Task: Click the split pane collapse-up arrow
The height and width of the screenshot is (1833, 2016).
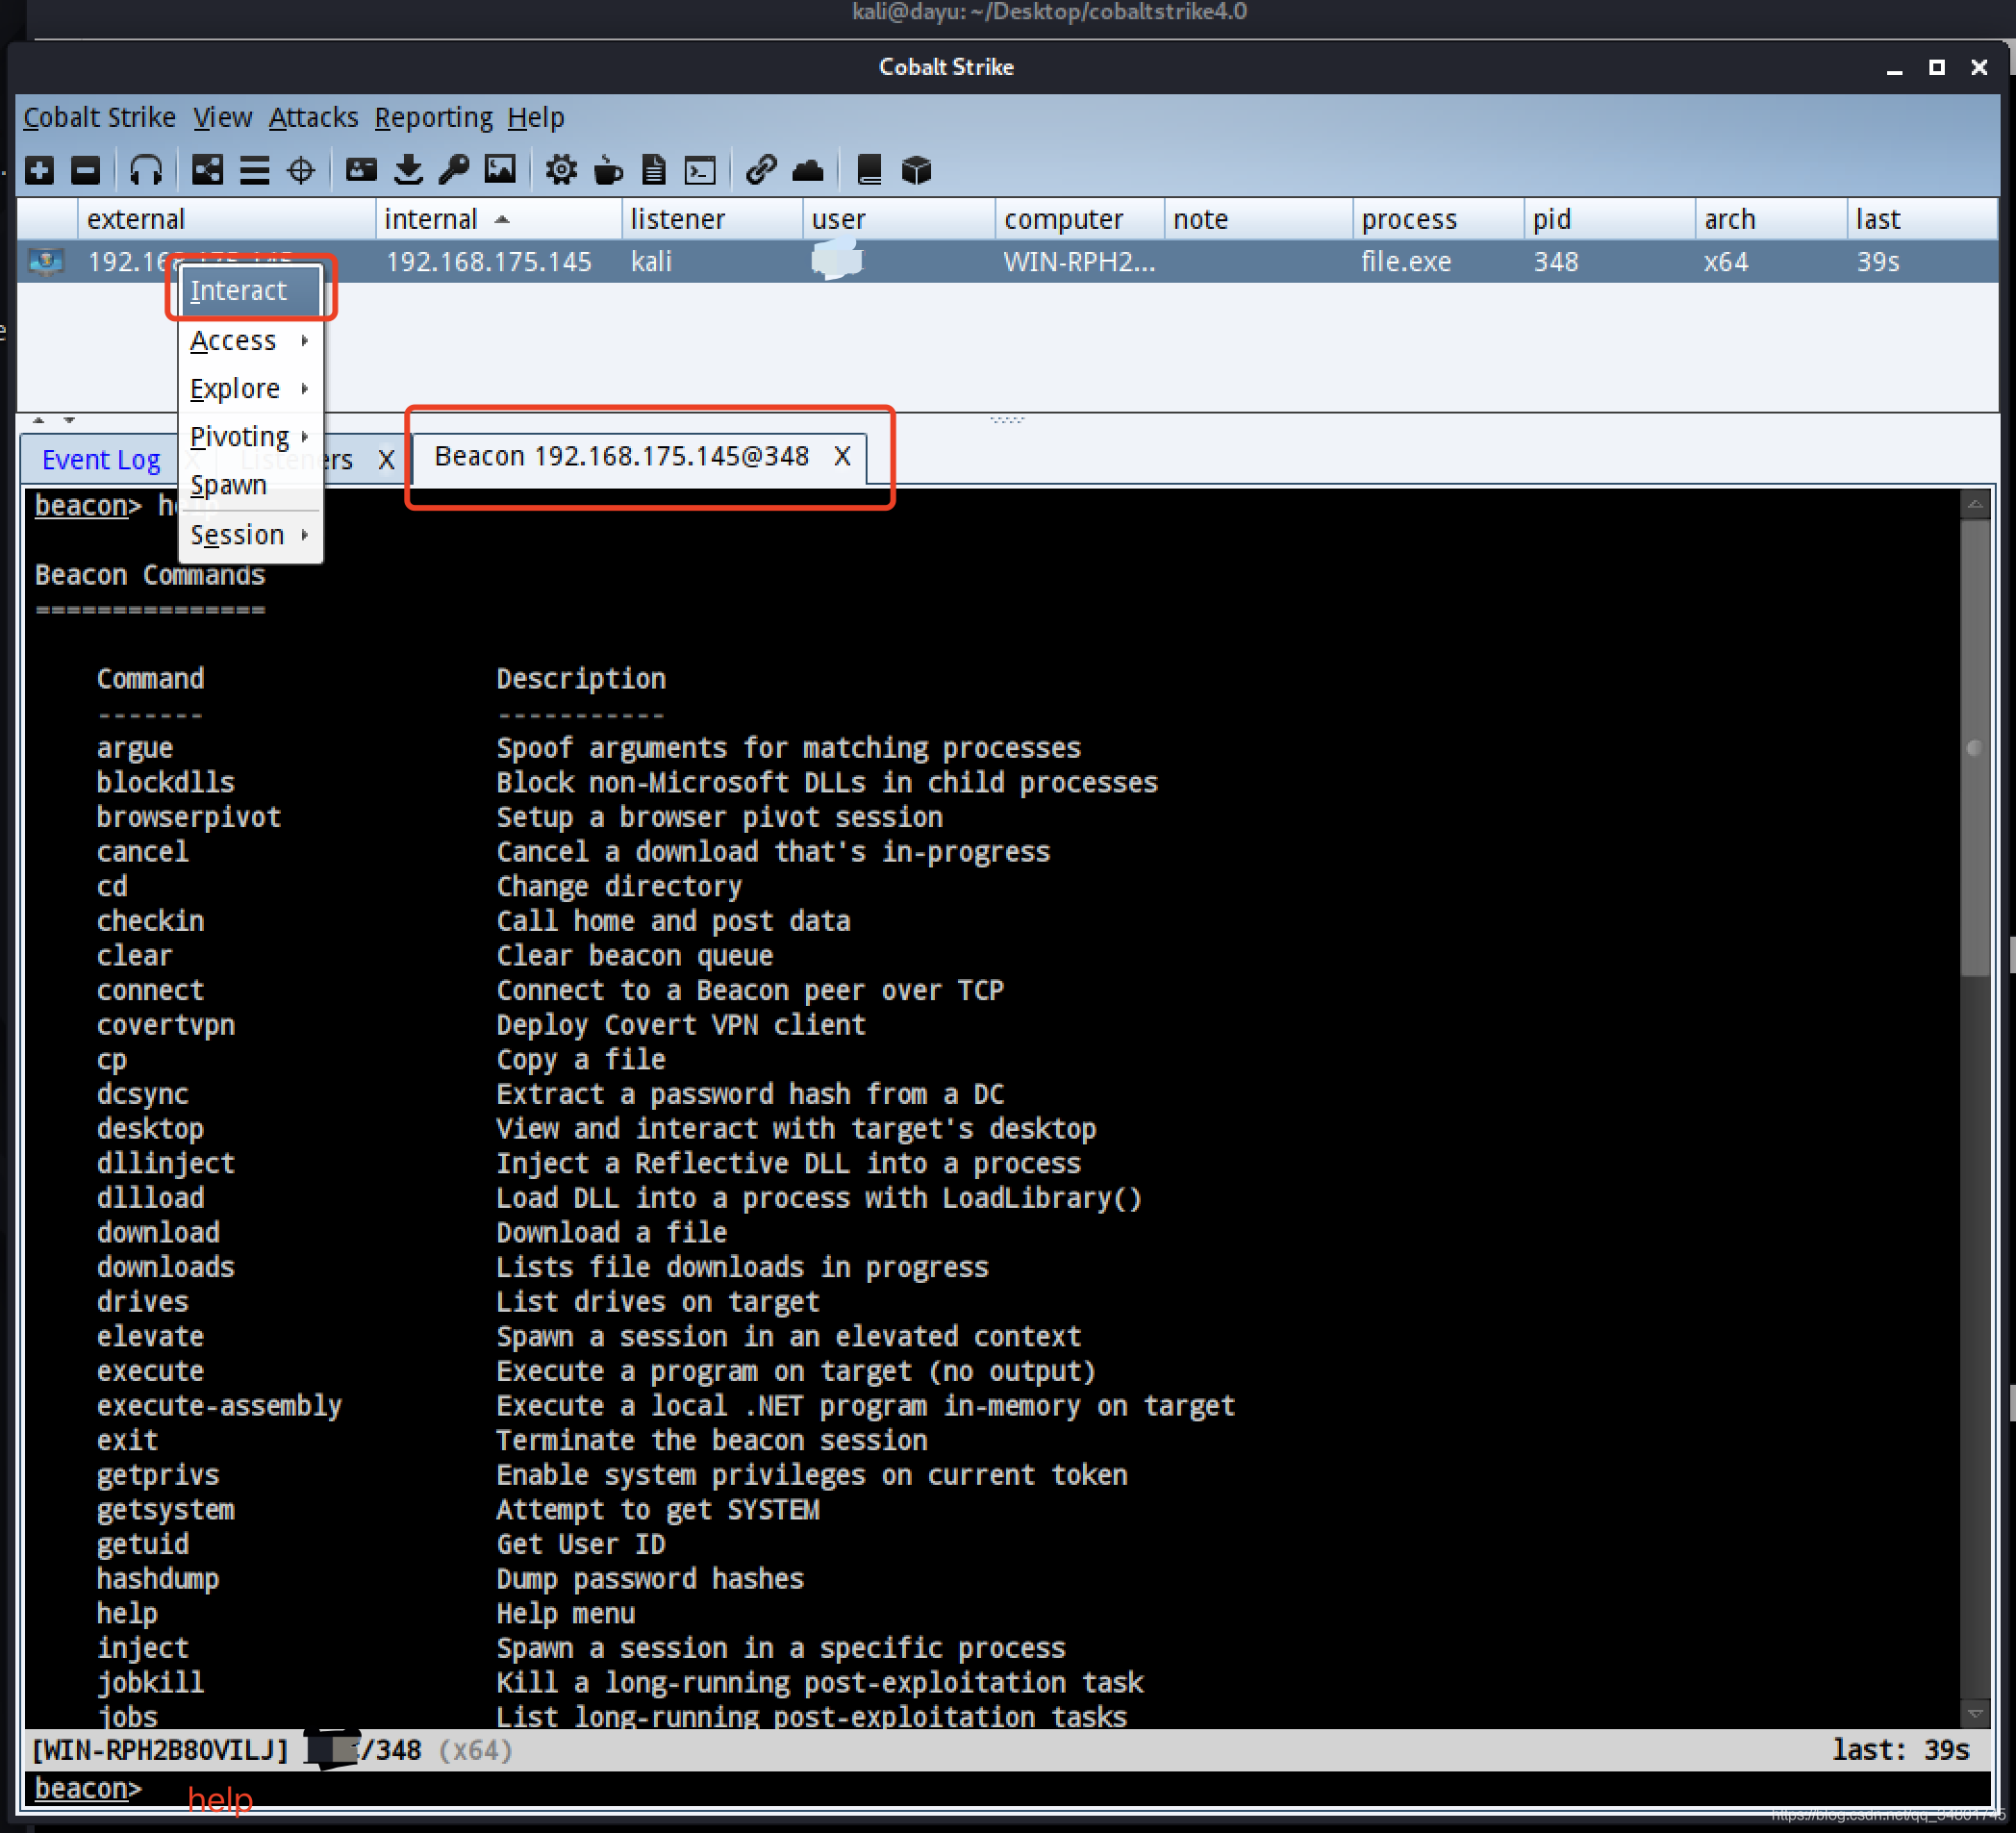Action: 39,420
